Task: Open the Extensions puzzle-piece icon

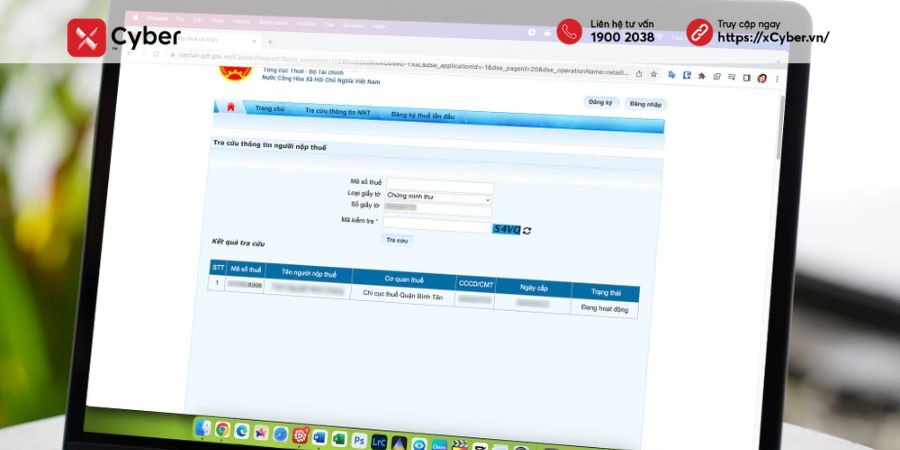Action: click(x=701, y=76)
